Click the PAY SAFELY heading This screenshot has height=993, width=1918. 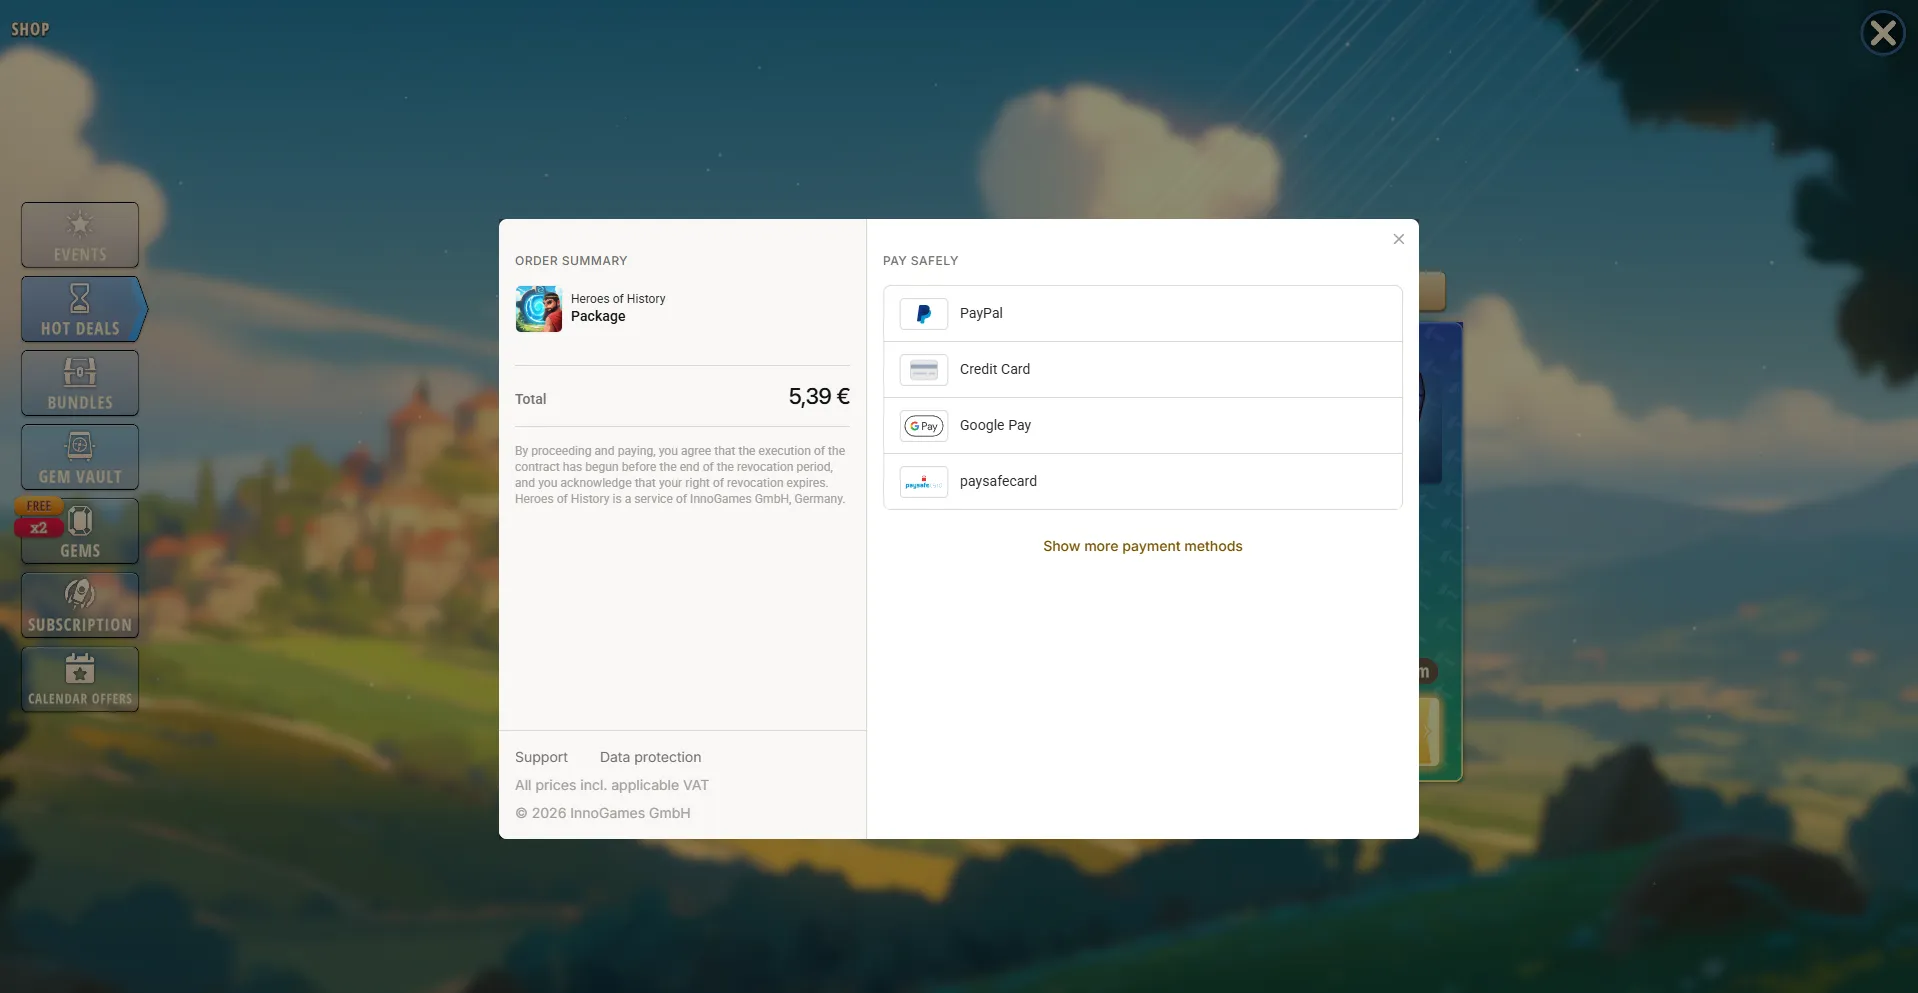click(920, 261)
